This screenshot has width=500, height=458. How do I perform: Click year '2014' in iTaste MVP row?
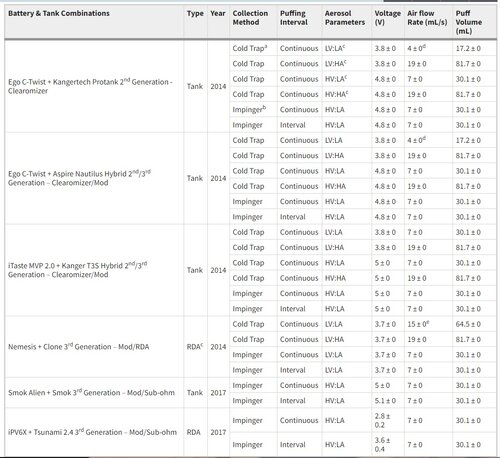(218, 270)
